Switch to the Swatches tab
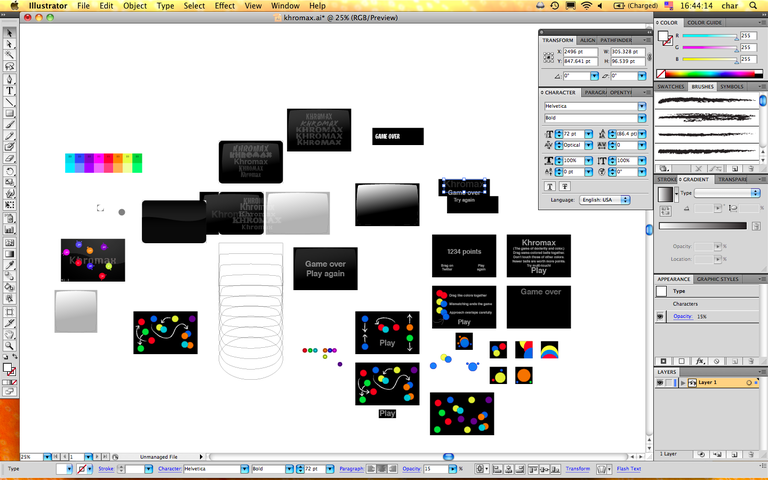The image size is (768, 480). [x=670, y=87]
